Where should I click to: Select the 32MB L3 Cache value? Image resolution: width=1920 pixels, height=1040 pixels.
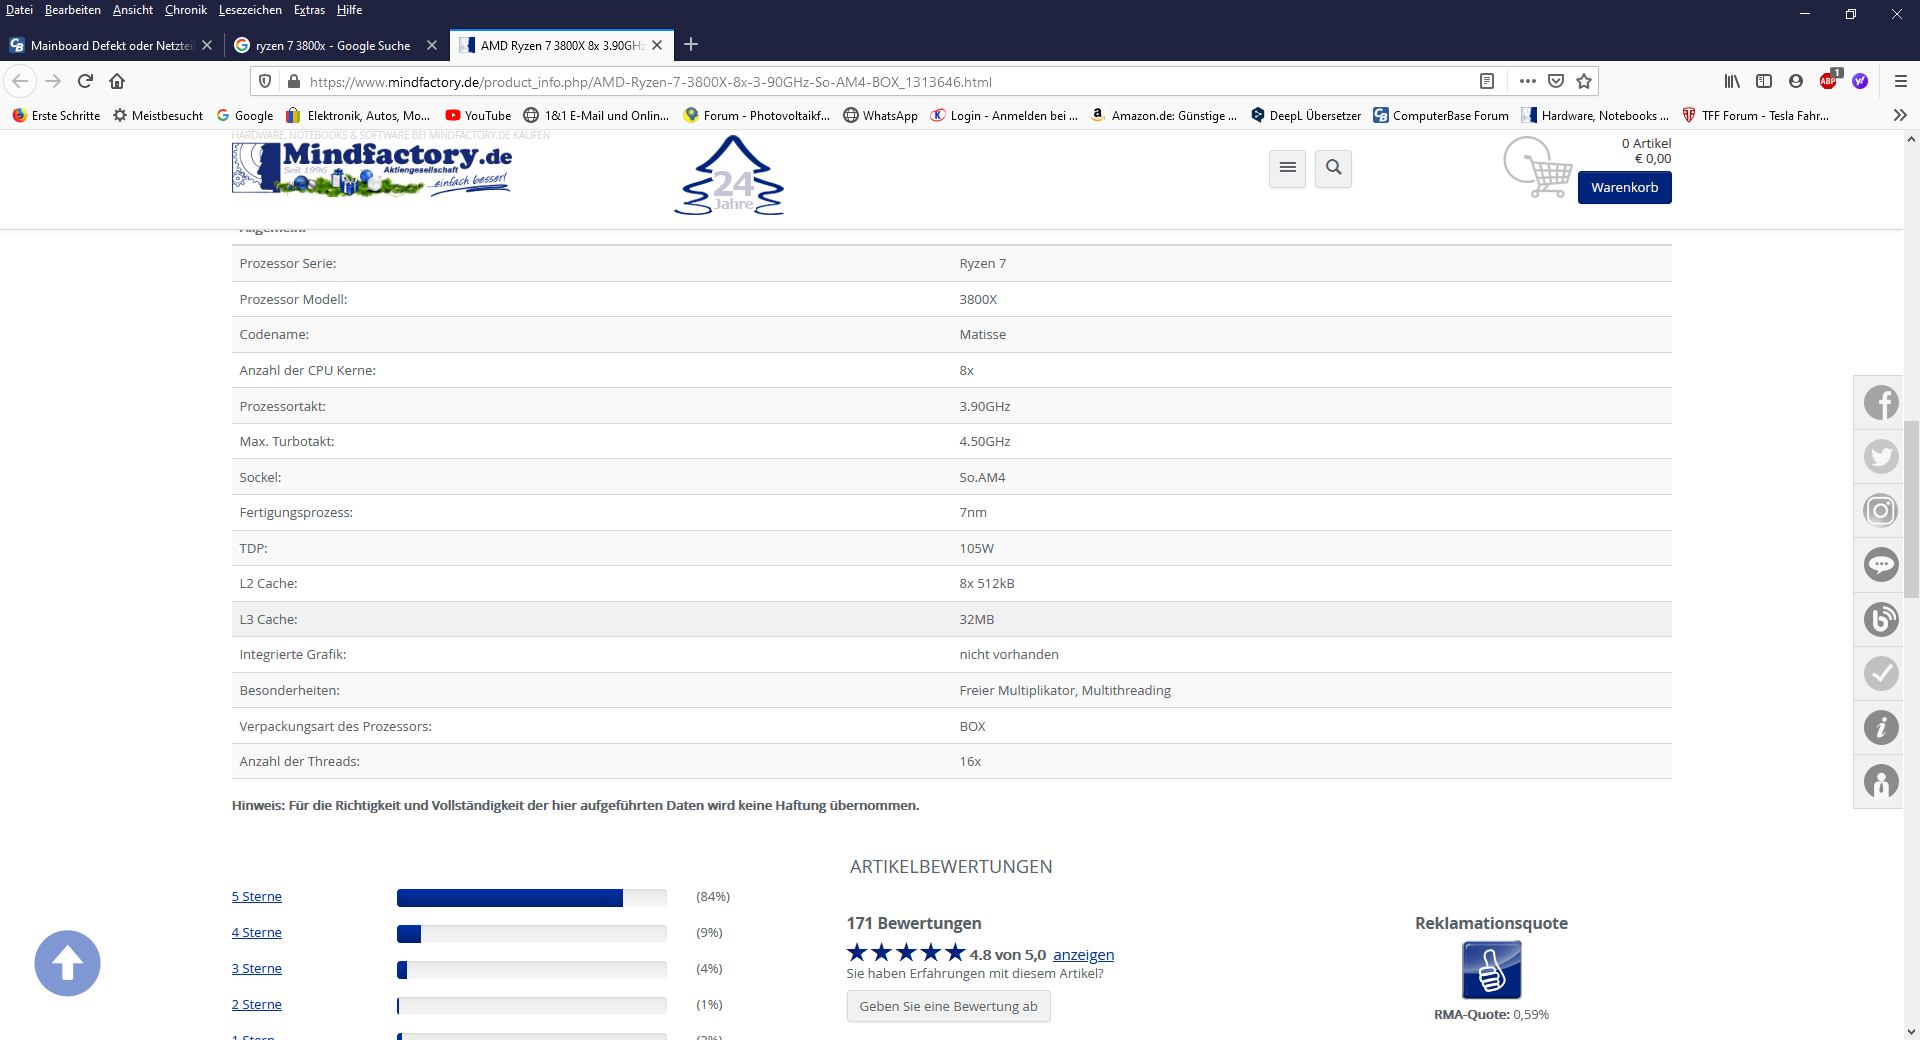pyautogui.click(x=977, y=620)
